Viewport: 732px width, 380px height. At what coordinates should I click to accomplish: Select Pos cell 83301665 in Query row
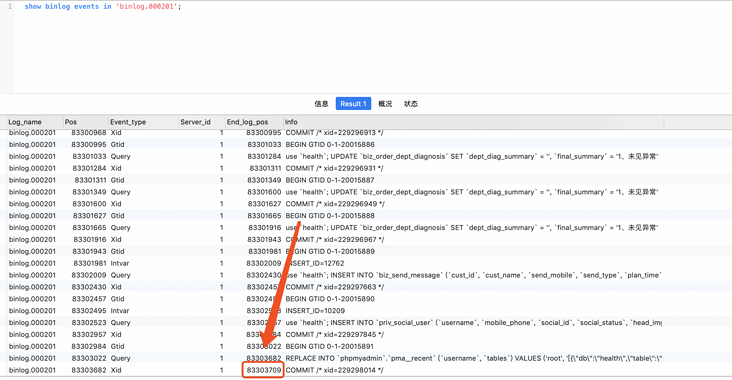pos(89,228)
